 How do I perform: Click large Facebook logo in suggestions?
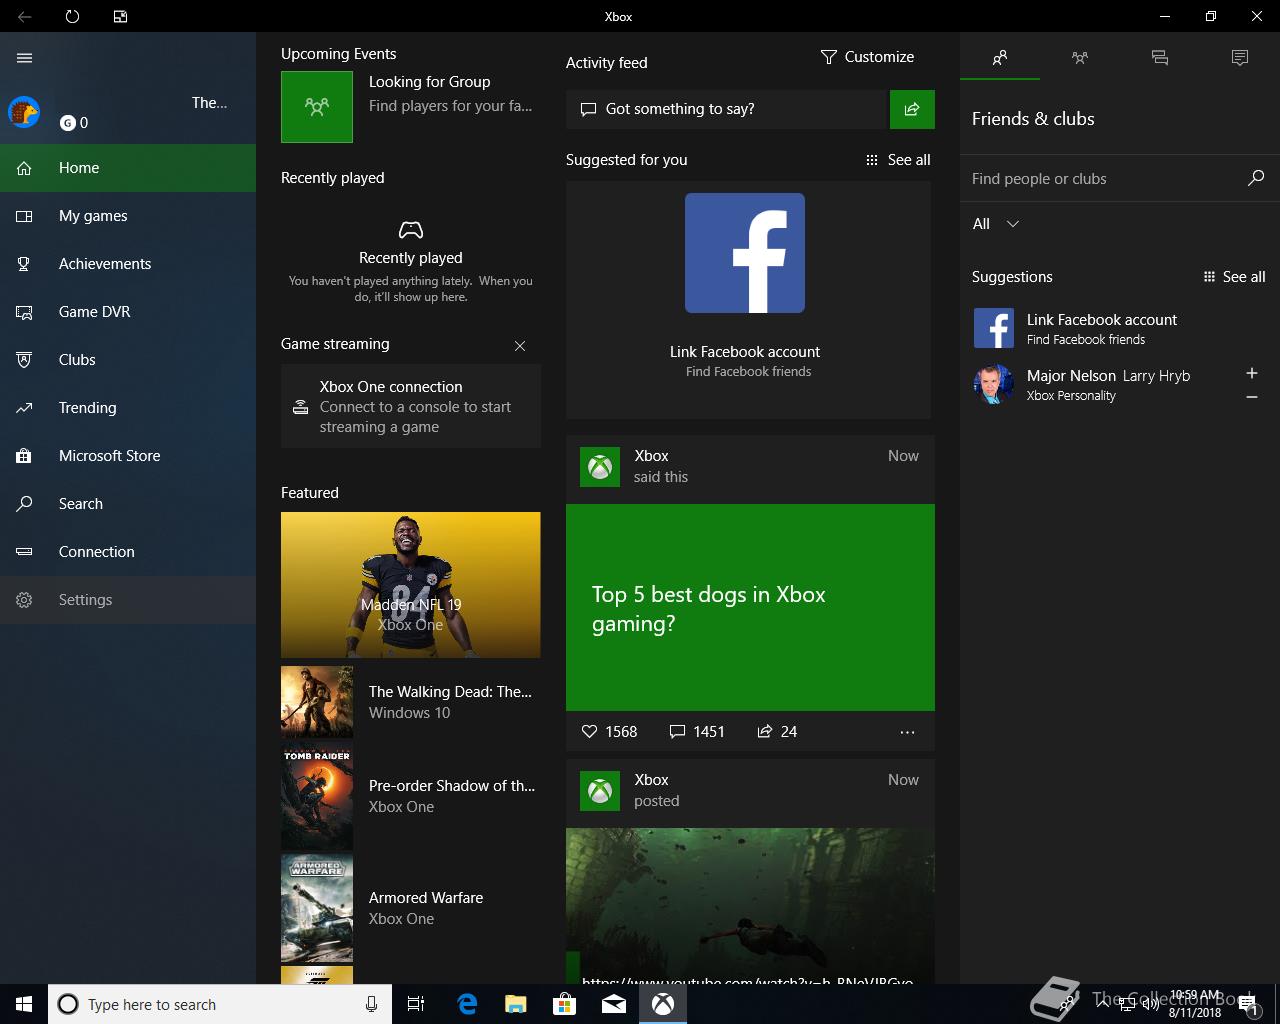(x=745, y=253)
